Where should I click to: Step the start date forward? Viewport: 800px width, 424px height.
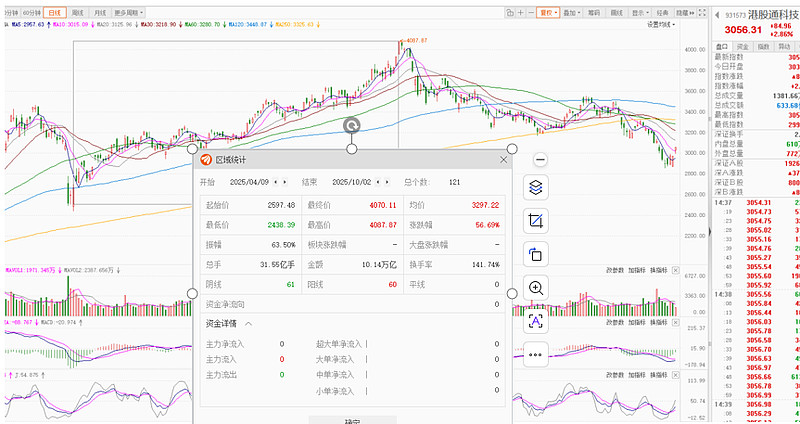point(285,182)
